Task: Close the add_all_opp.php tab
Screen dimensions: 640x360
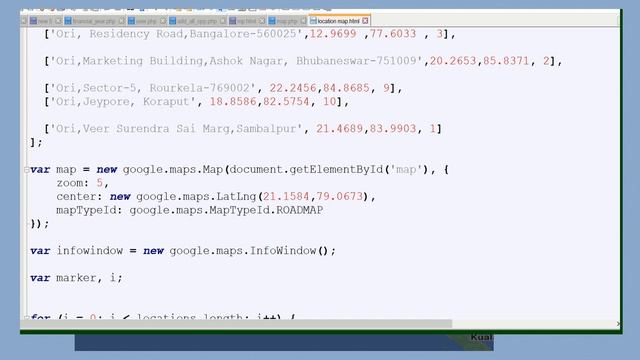Action: click(223, 21)
